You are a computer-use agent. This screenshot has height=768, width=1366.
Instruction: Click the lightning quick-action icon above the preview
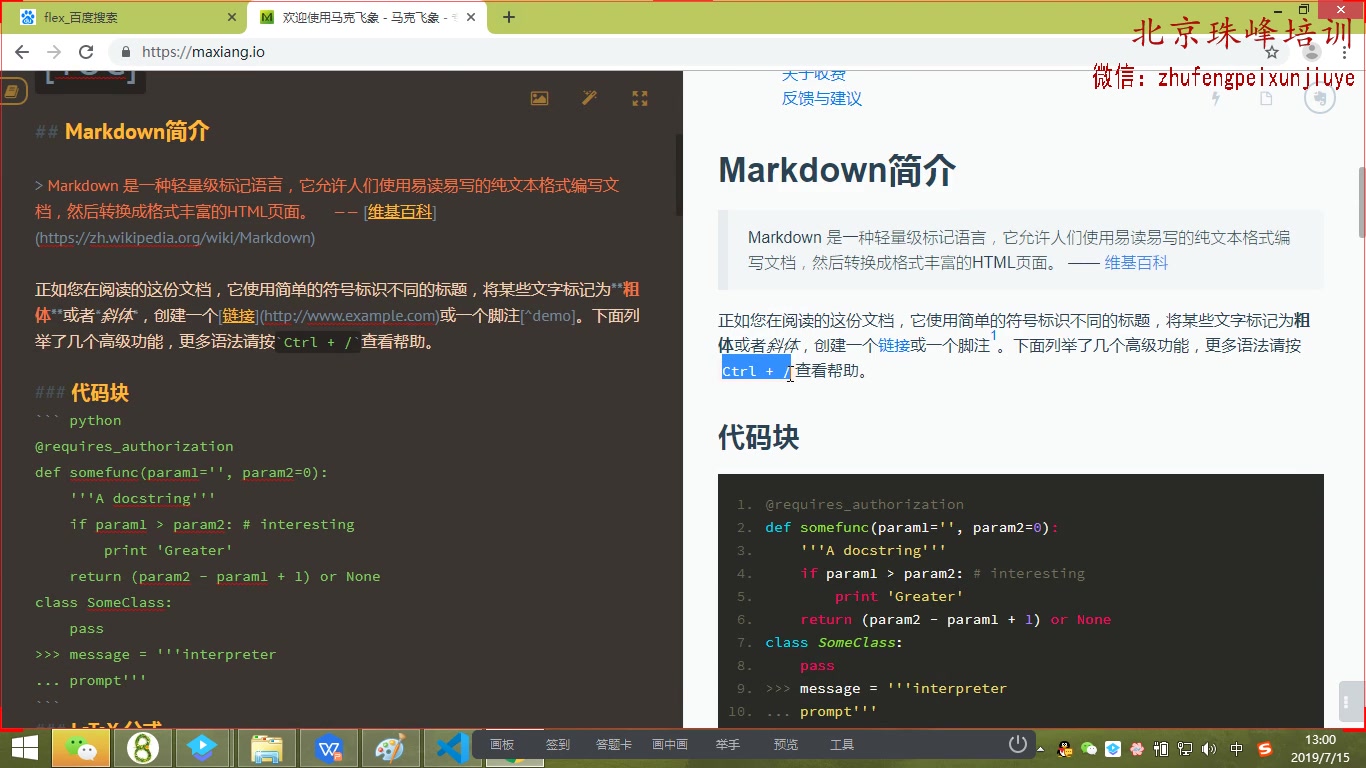coord(1216,98)
